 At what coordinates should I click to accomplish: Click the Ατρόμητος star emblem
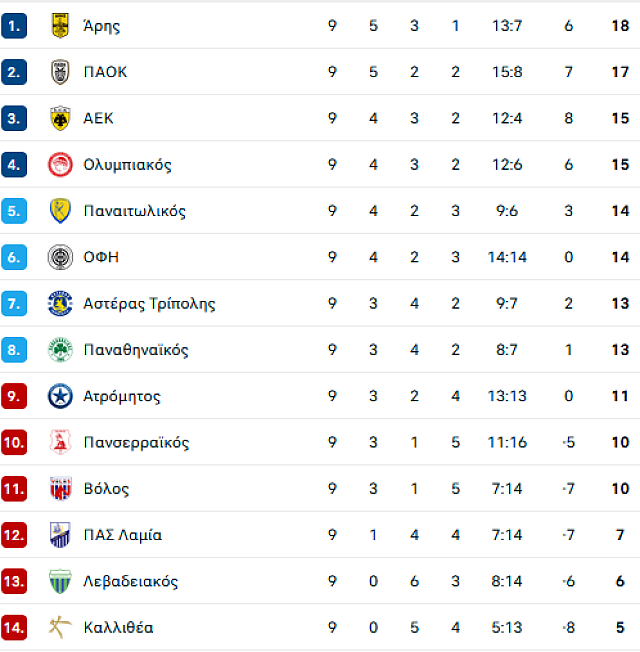(x=60, y=396)
